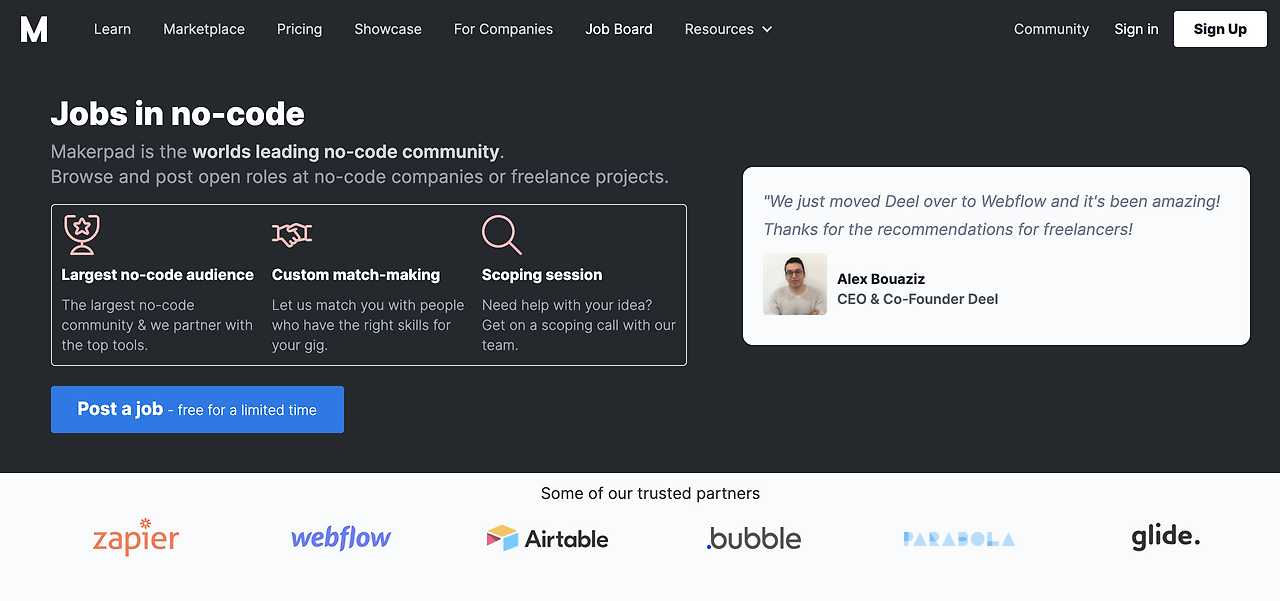Open the Zapier partner logo

click(x=136, y=538)
